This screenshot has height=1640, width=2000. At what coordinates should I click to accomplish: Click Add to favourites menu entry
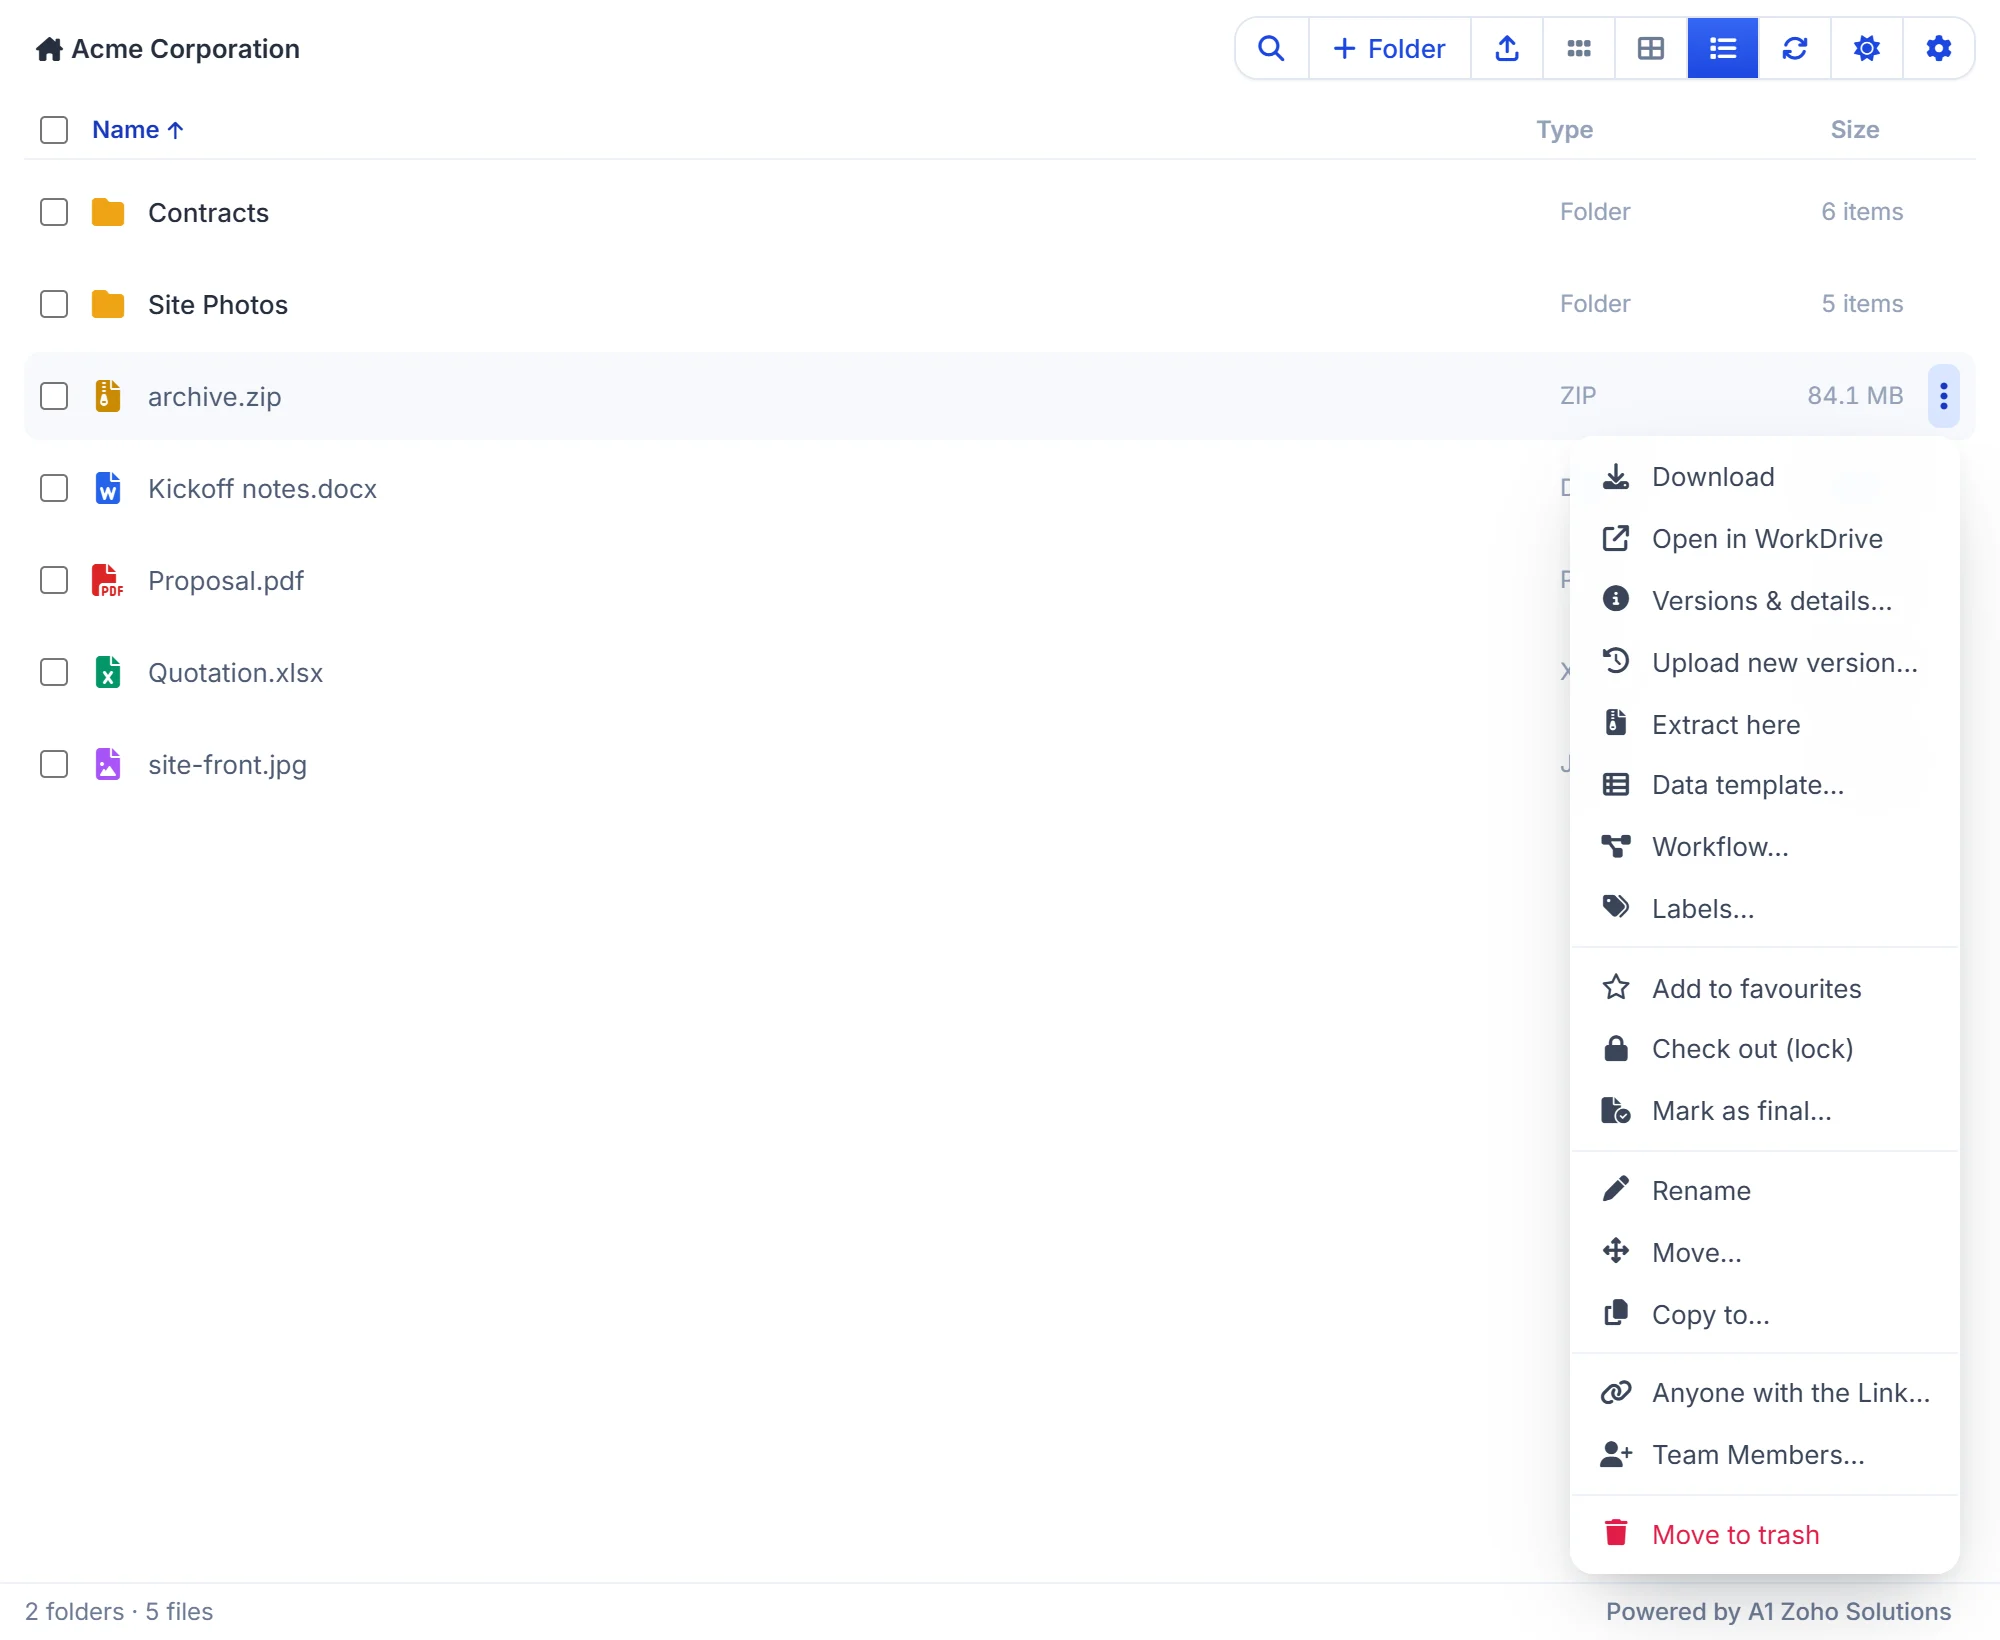click(x=1764, y=989)
